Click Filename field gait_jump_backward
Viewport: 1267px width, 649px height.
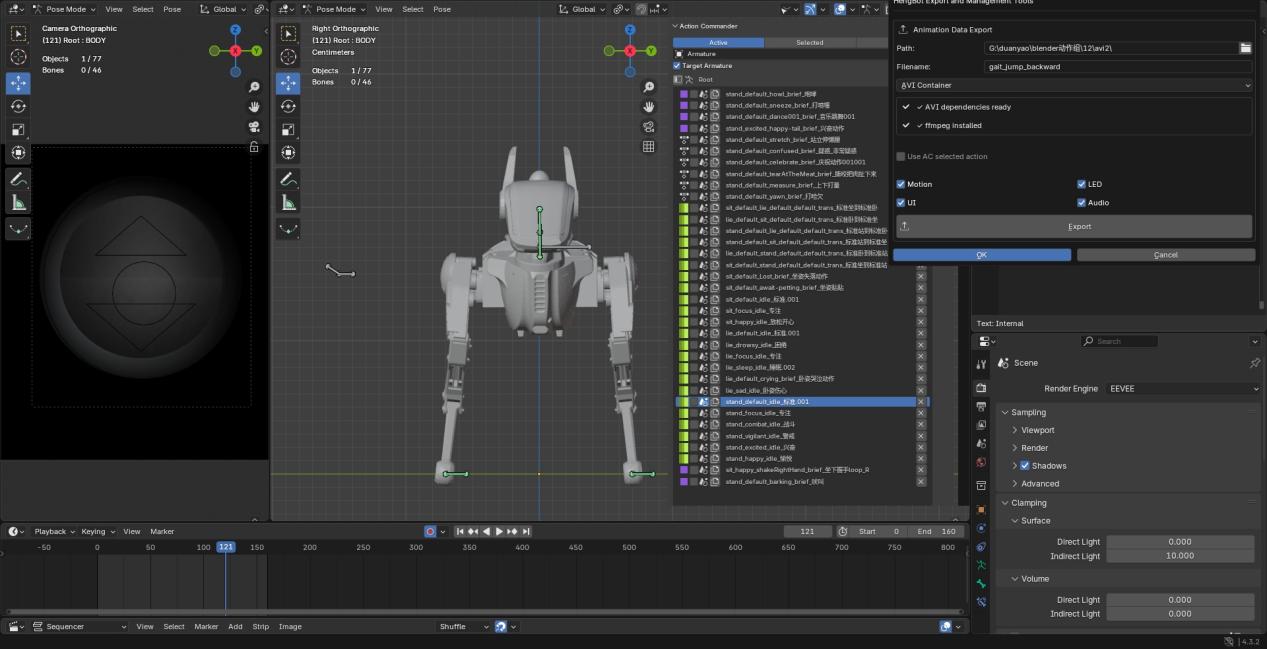coord(1118,67)
